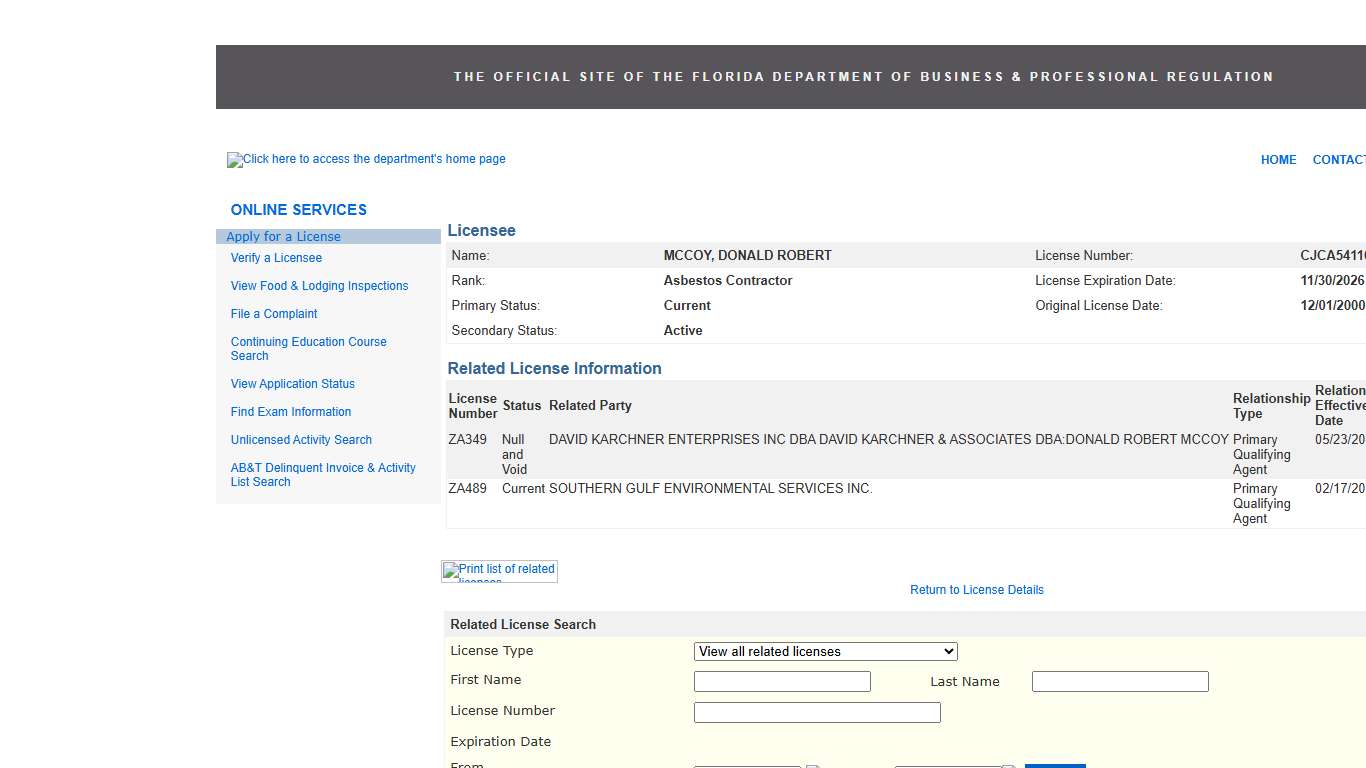Open HOME in the top navigation
The image size is (1366, 768).
click(x=1278, y=159)
